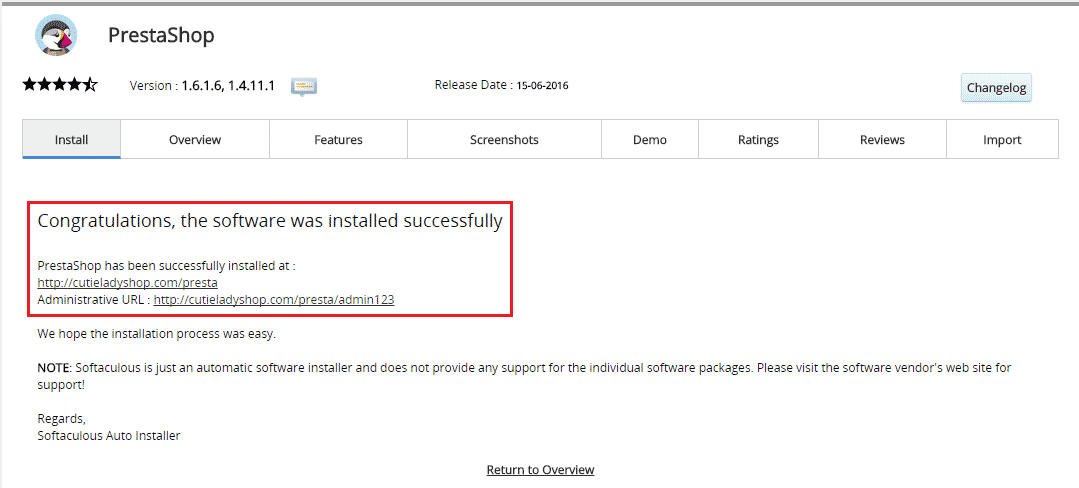Click the PrestaShop title text
This screenshot has width=1079, height=488.
(x=161, y=35)
